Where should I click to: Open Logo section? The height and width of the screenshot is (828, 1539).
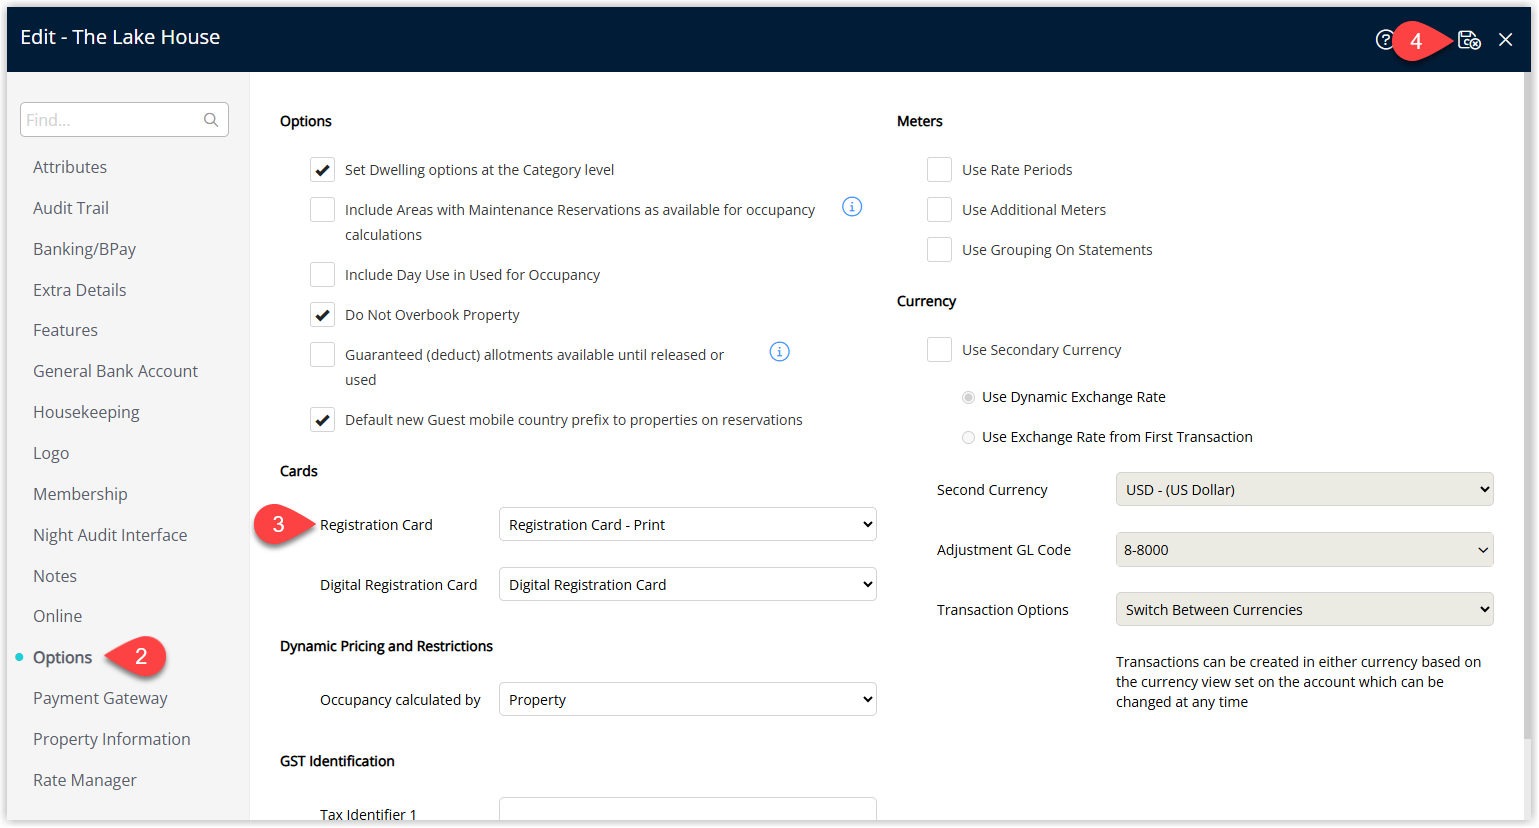pyautogui.click(x=51, y=453)
